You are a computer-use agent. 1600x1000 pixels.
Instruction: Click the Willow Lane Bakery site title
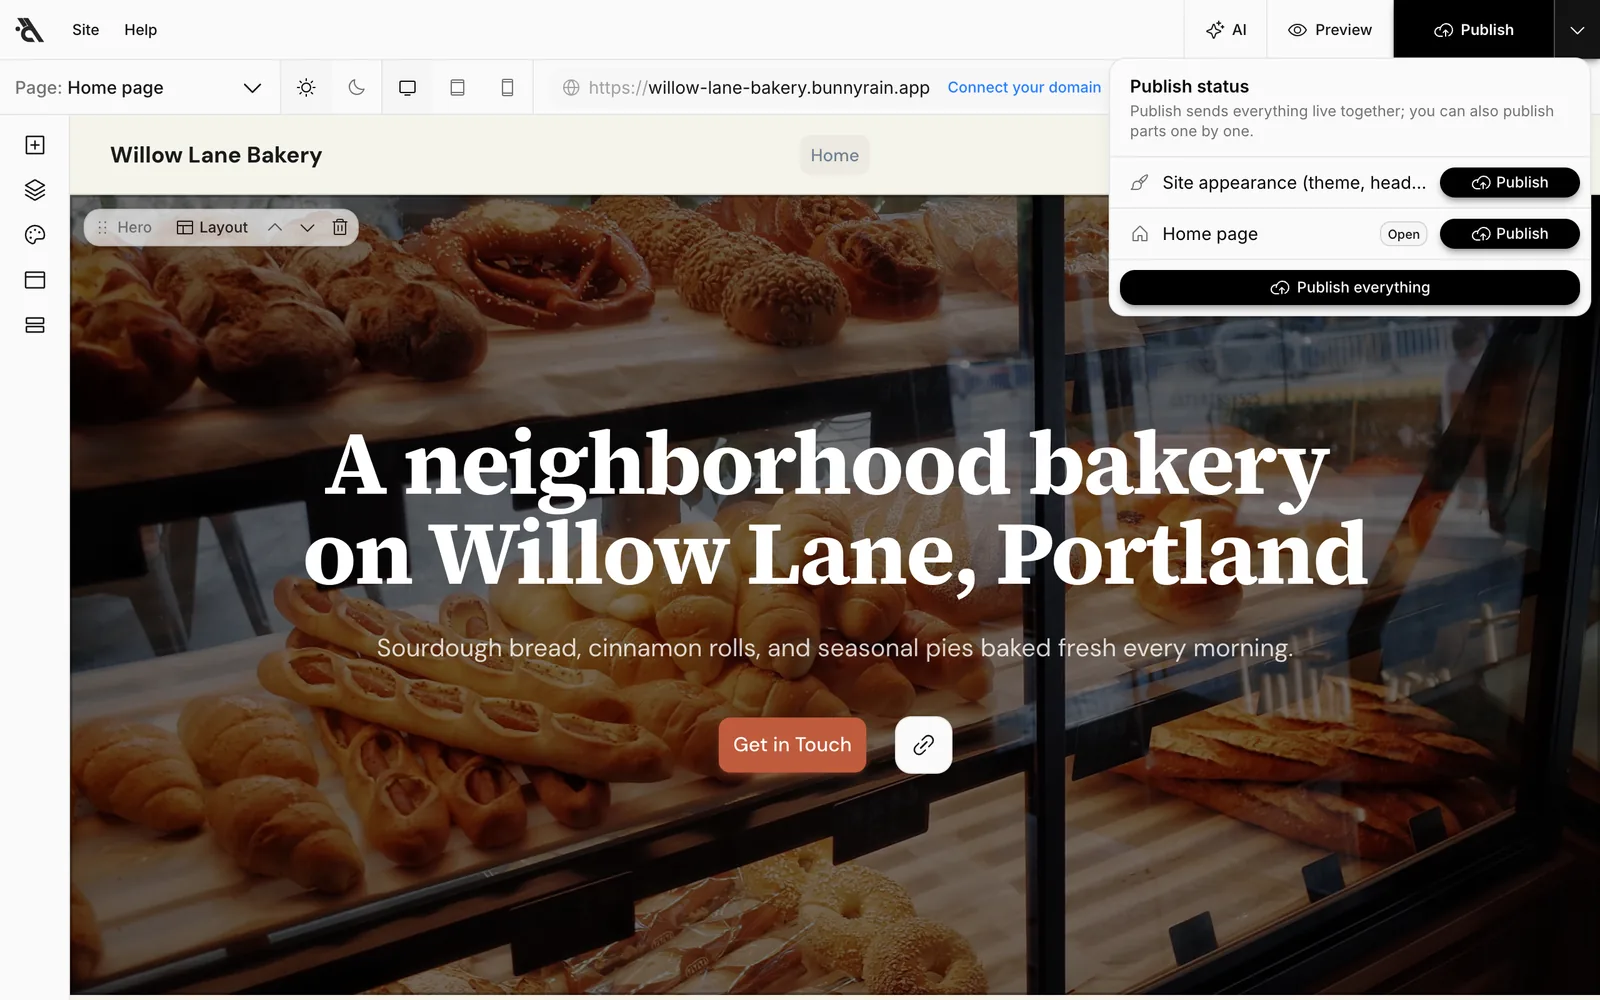[216, 155]
